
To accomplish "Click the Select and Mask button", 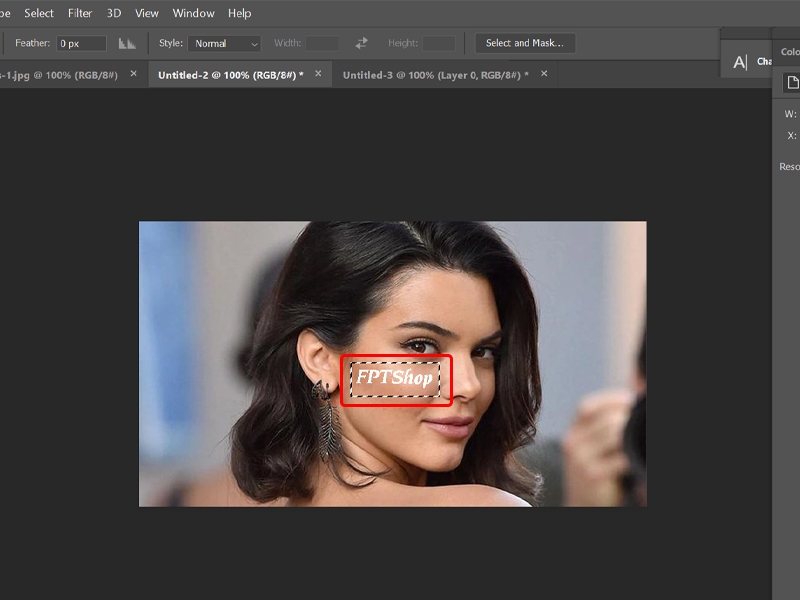I will [x=525, y=43].
